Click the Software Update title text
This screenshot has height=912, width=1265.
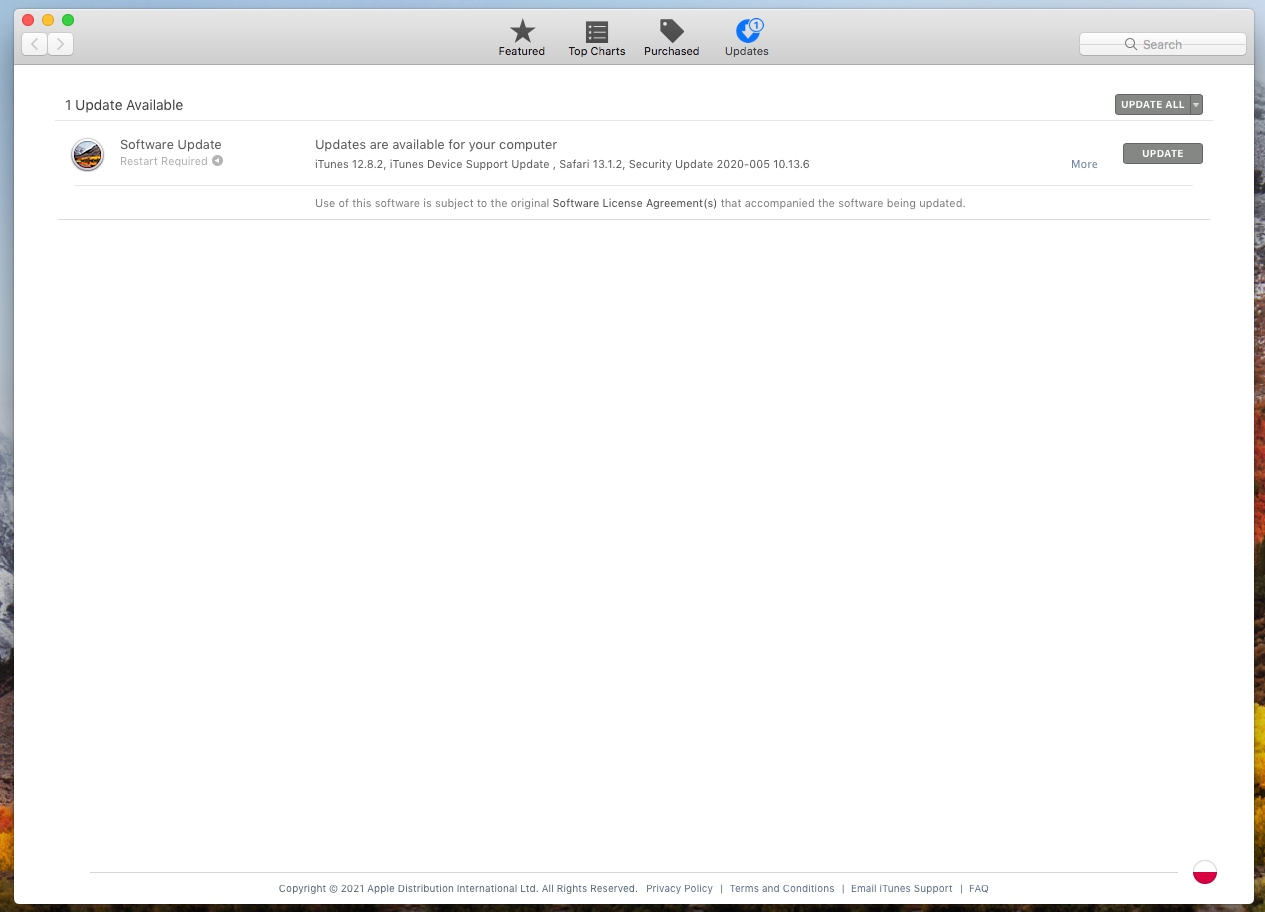(171, 144)
